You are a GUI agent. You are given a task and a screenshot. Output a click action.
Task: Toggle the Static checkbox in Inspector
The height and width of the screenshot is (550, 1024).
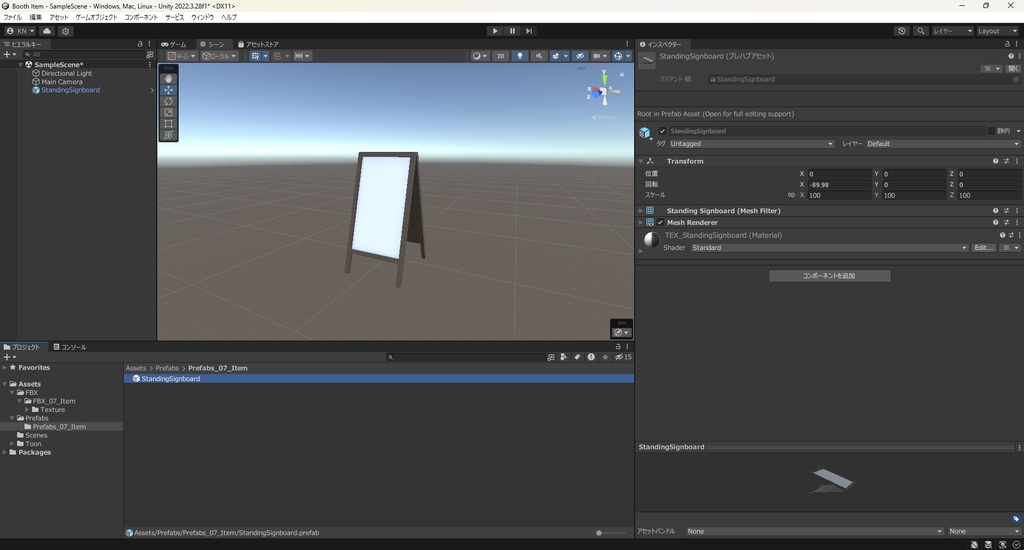pos(991,131)
